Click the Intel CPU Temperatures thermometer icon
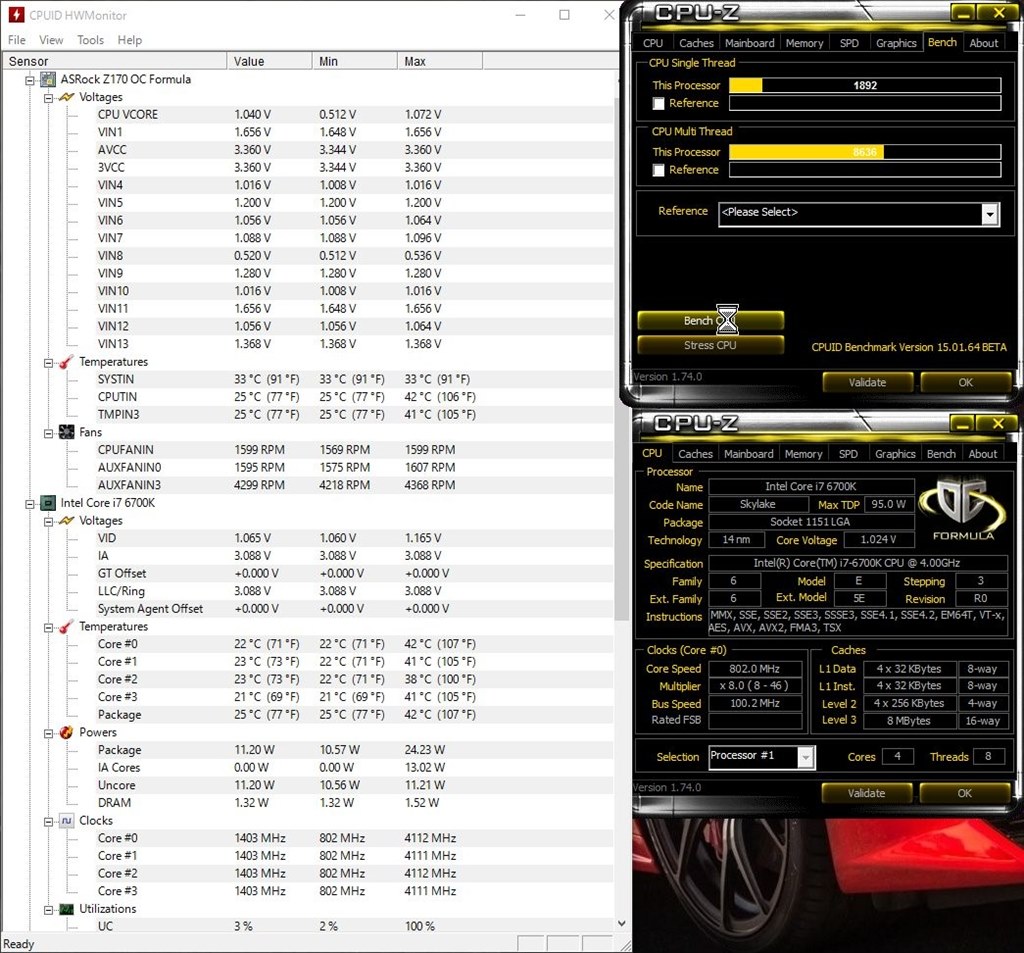This screenshot has height=953, width=1024. 66,626
